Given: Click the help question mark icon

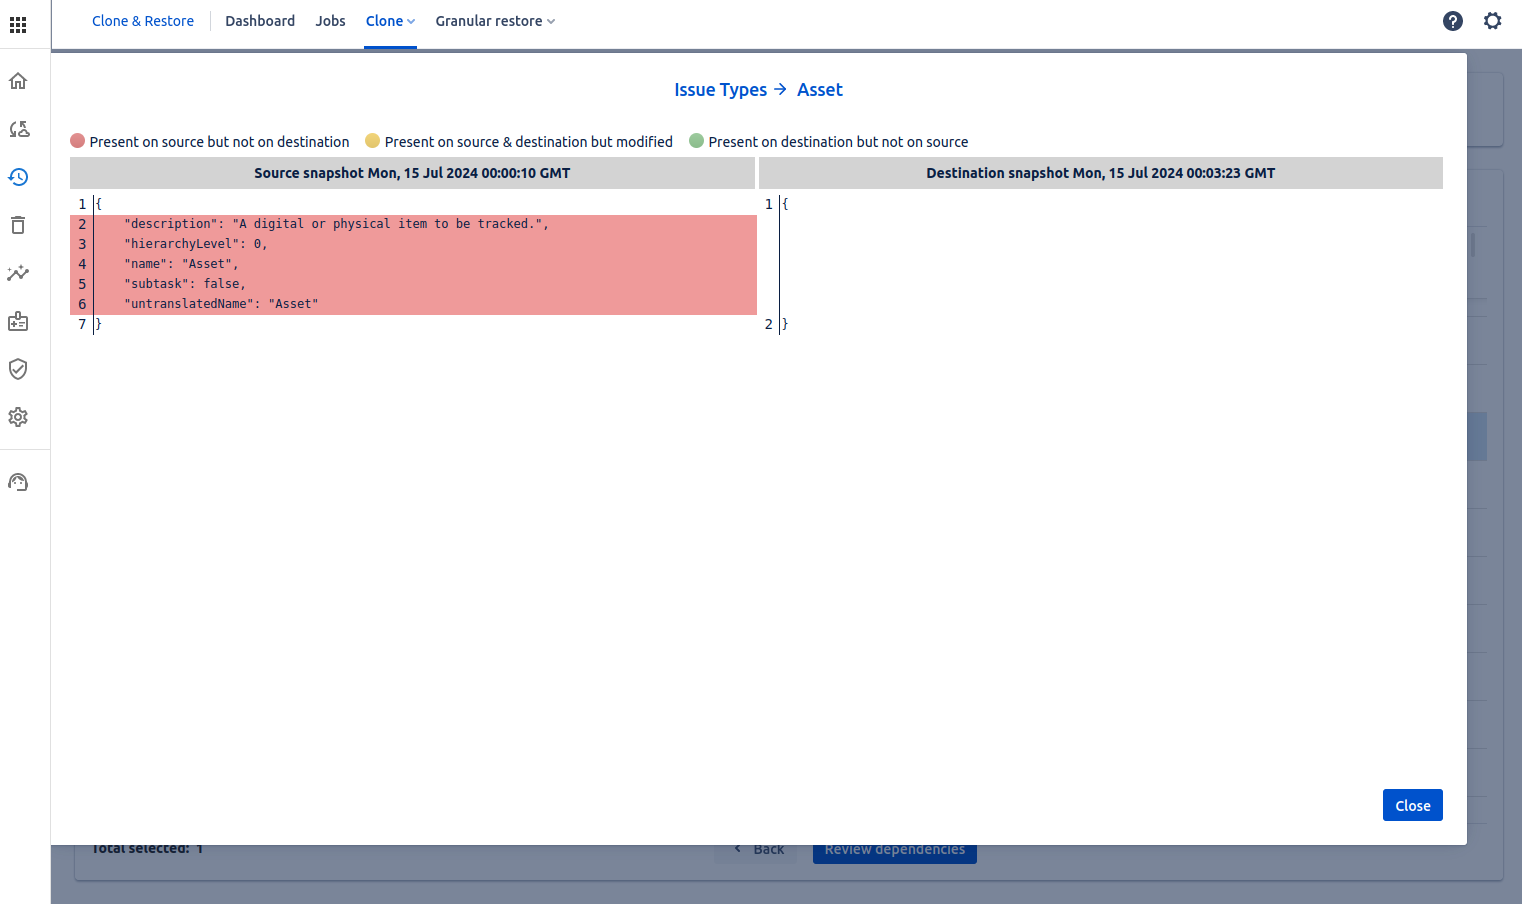Looking at the screenshot, I should point(1453,21).
